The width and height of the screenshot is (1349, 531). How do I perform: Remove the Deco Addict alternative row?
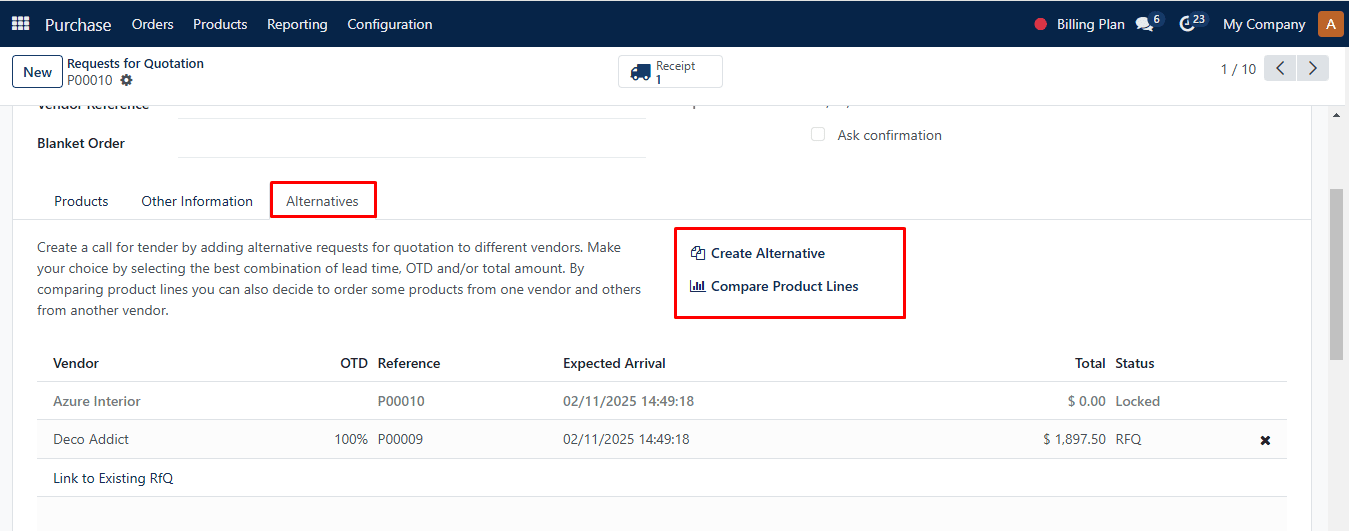[x=1265, y=440]
